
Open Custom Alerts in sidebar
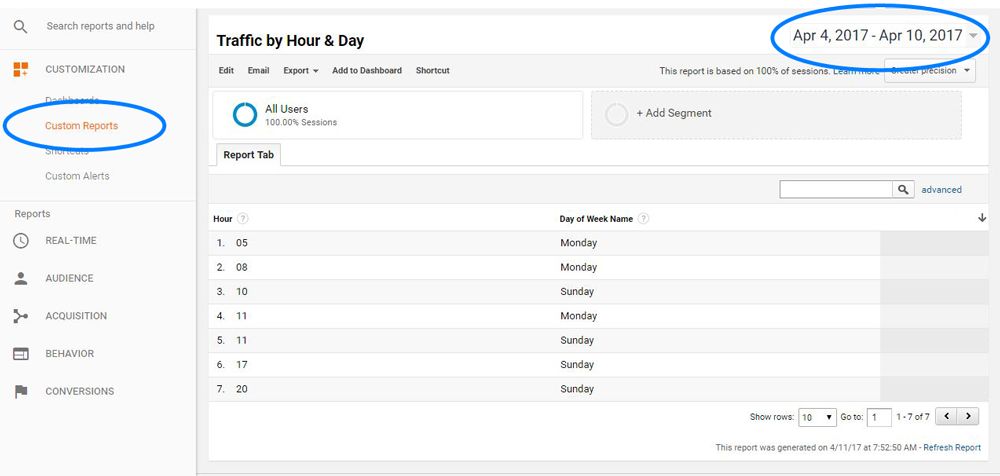77,176
